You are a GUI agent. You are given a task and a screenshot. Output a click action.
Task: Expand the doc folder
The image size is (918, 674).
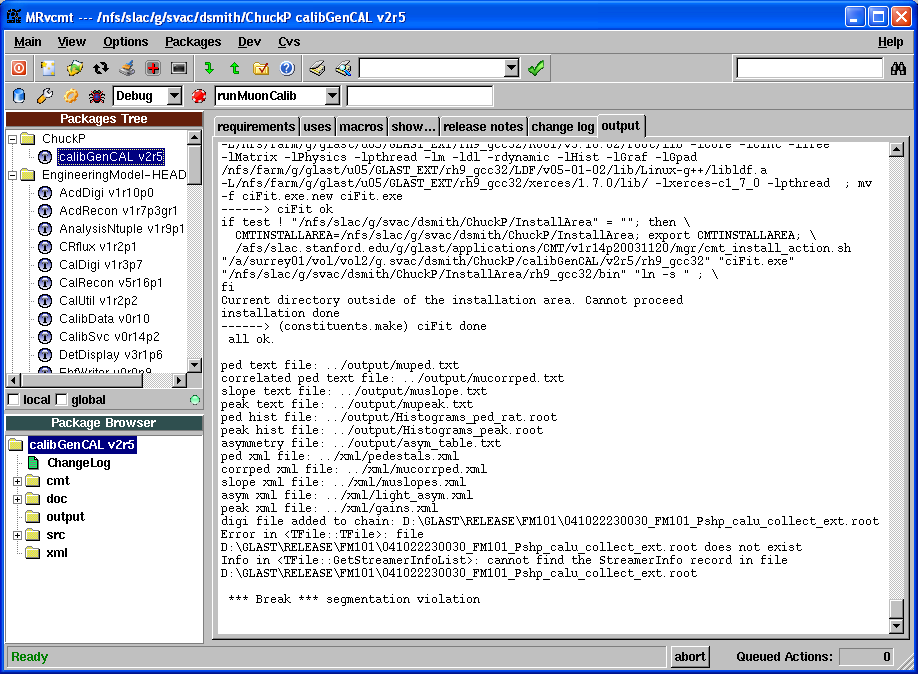tap(17, 499)
